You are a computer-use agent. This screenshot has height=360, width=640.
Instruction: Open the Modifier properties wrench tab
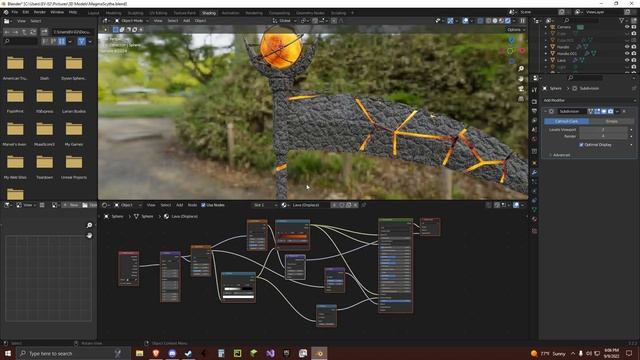click(534, 172)
